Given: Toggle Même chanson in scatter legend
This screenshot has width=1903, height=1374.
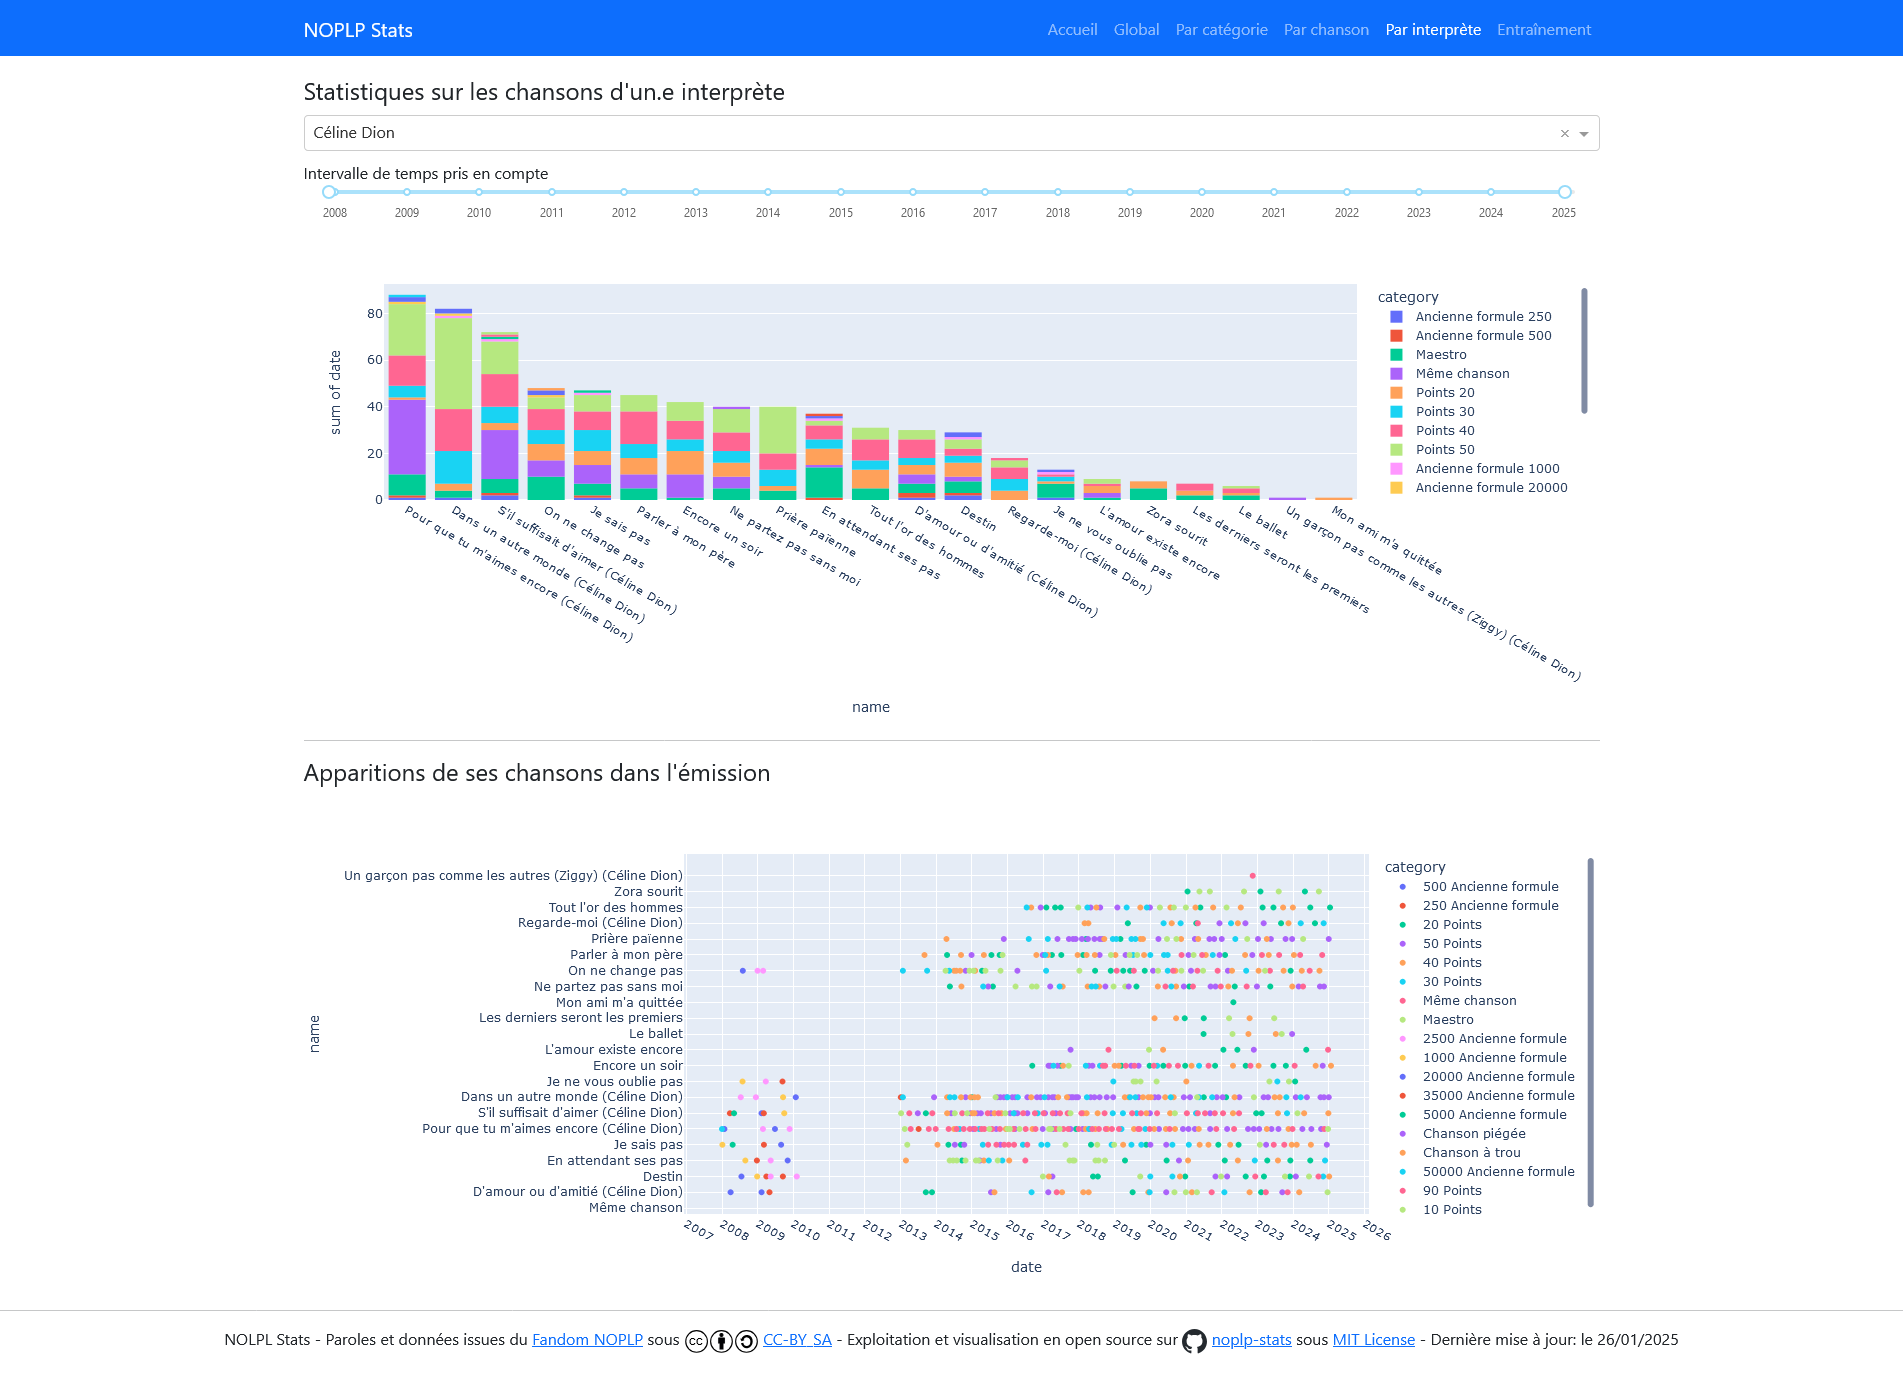Looking at the screenshot, I should tap(1457, 1001).
